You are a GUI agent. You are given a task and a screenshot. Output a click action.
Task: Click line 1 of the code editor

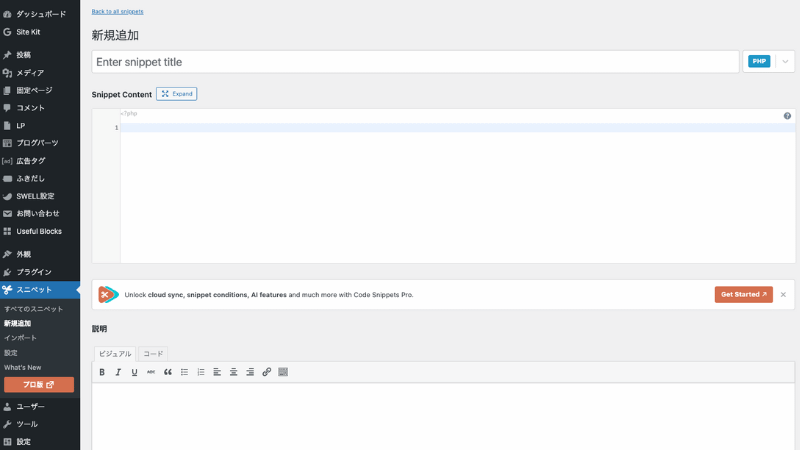457,128
